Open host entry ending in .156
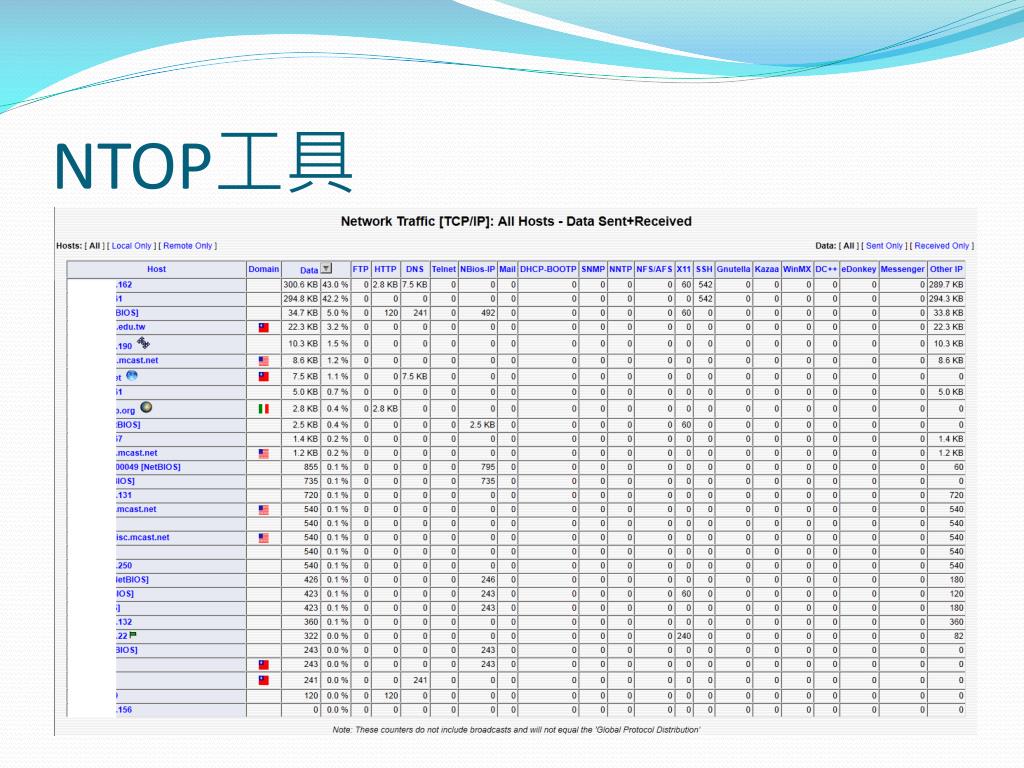Screen dimensions: 1024x768 pyautogui.click(x=124, y=709)
